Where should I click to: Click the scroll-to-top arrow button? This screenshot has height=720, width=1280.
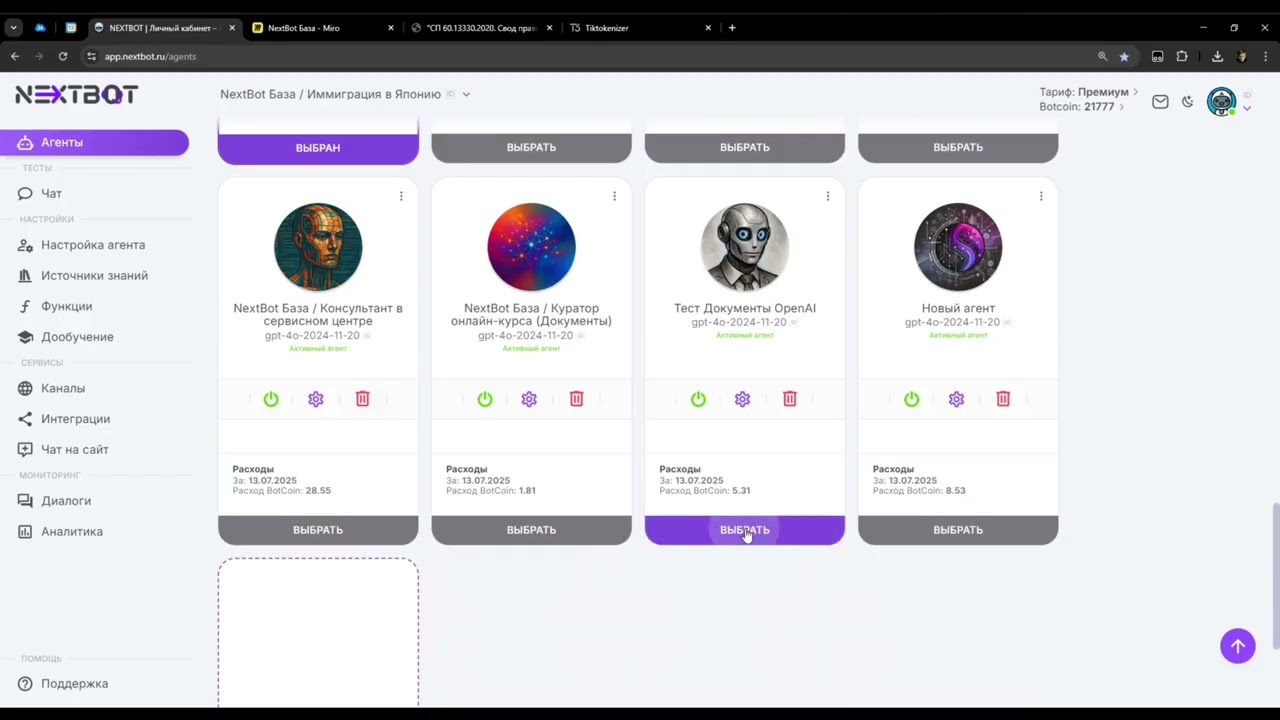tap(1238, 646)
